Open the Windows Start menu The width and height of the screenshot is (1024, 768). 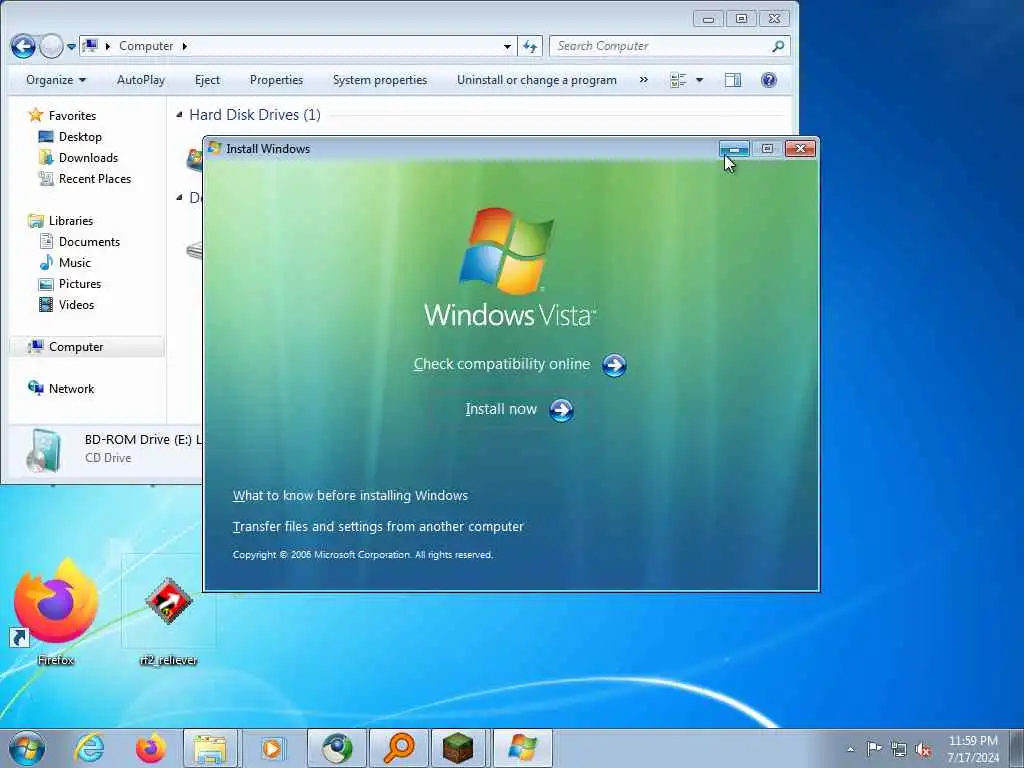click(27, 748)
